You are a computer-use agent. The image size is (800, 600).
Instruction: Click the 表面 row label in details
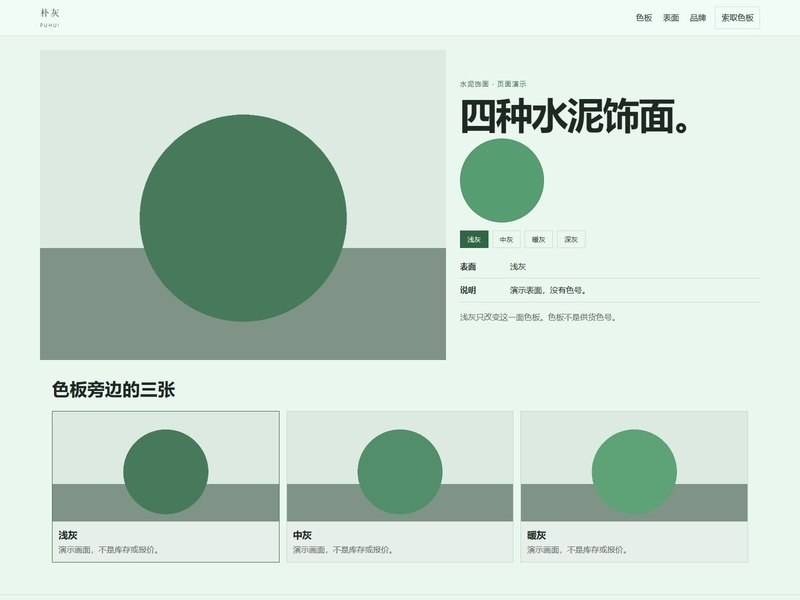pos(468,266)
